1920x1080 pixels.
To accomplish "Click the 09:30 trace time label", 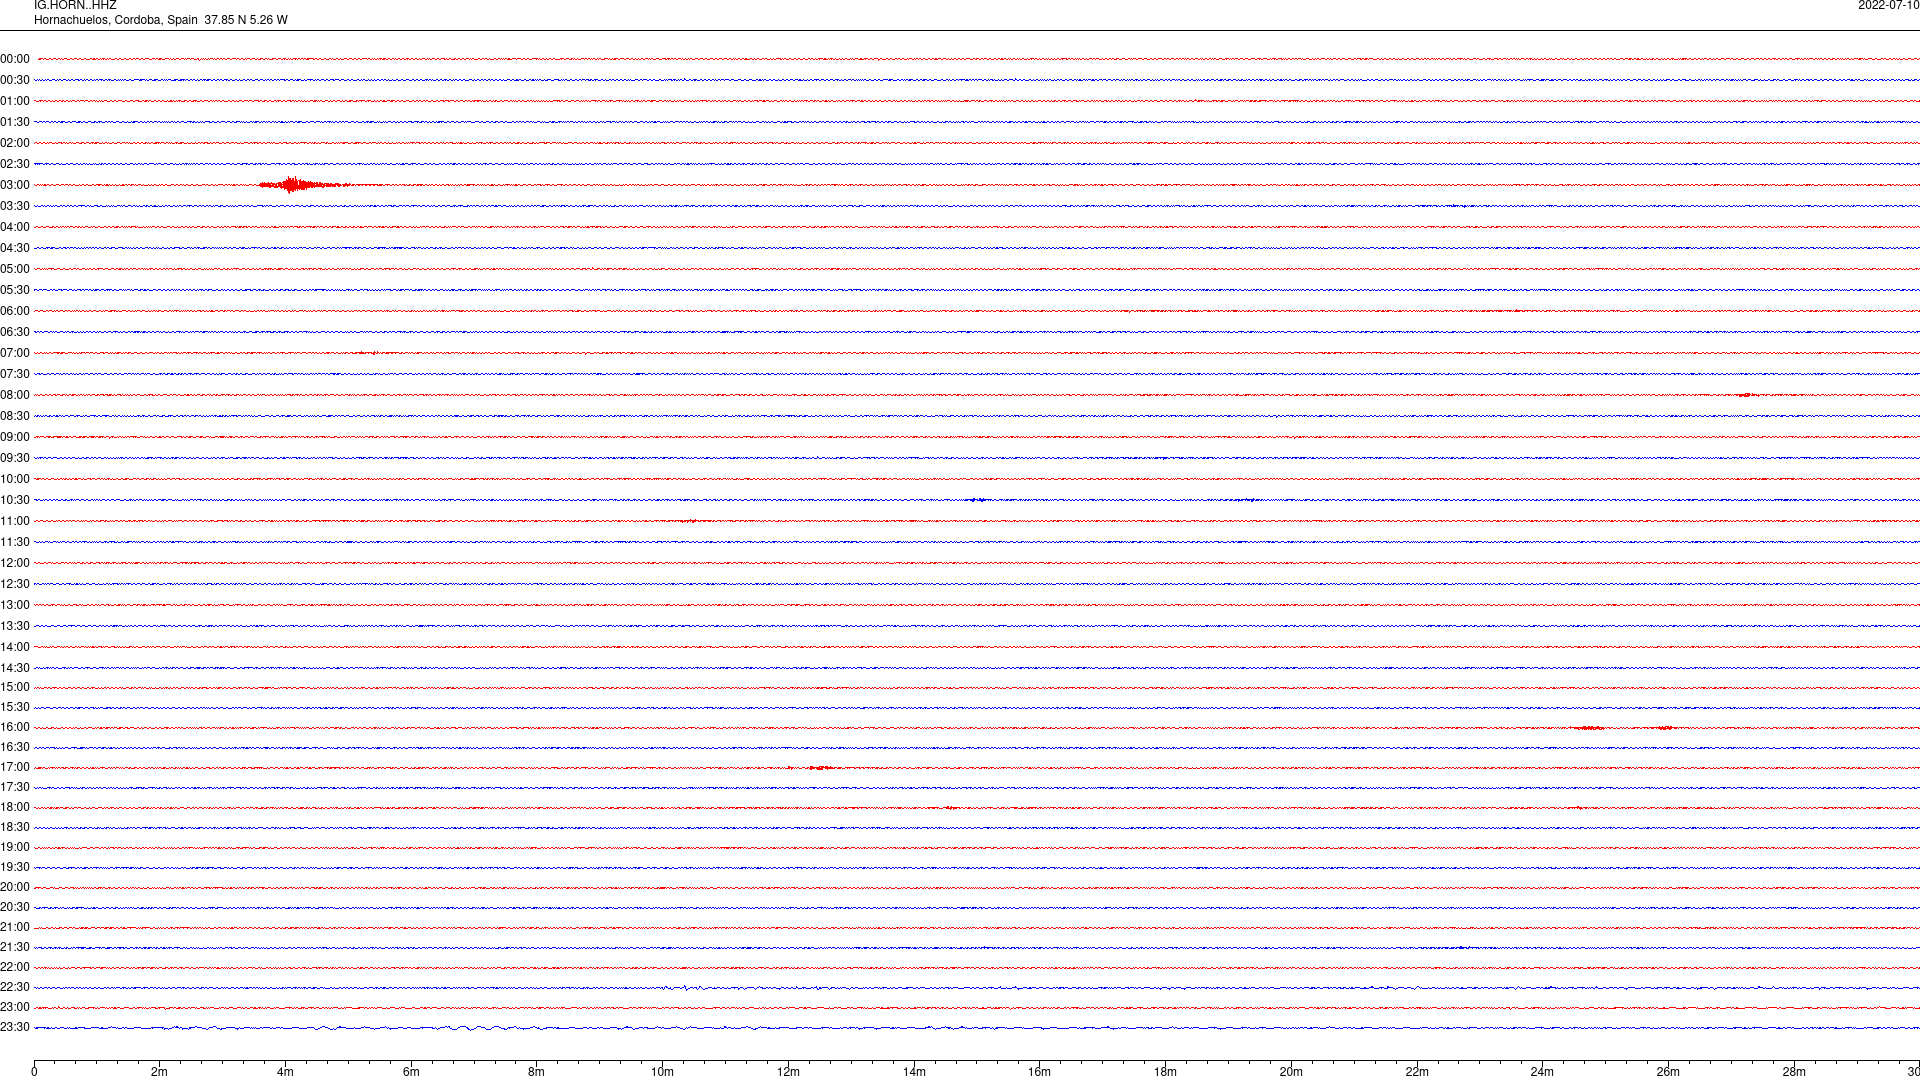I will (15, 458).
